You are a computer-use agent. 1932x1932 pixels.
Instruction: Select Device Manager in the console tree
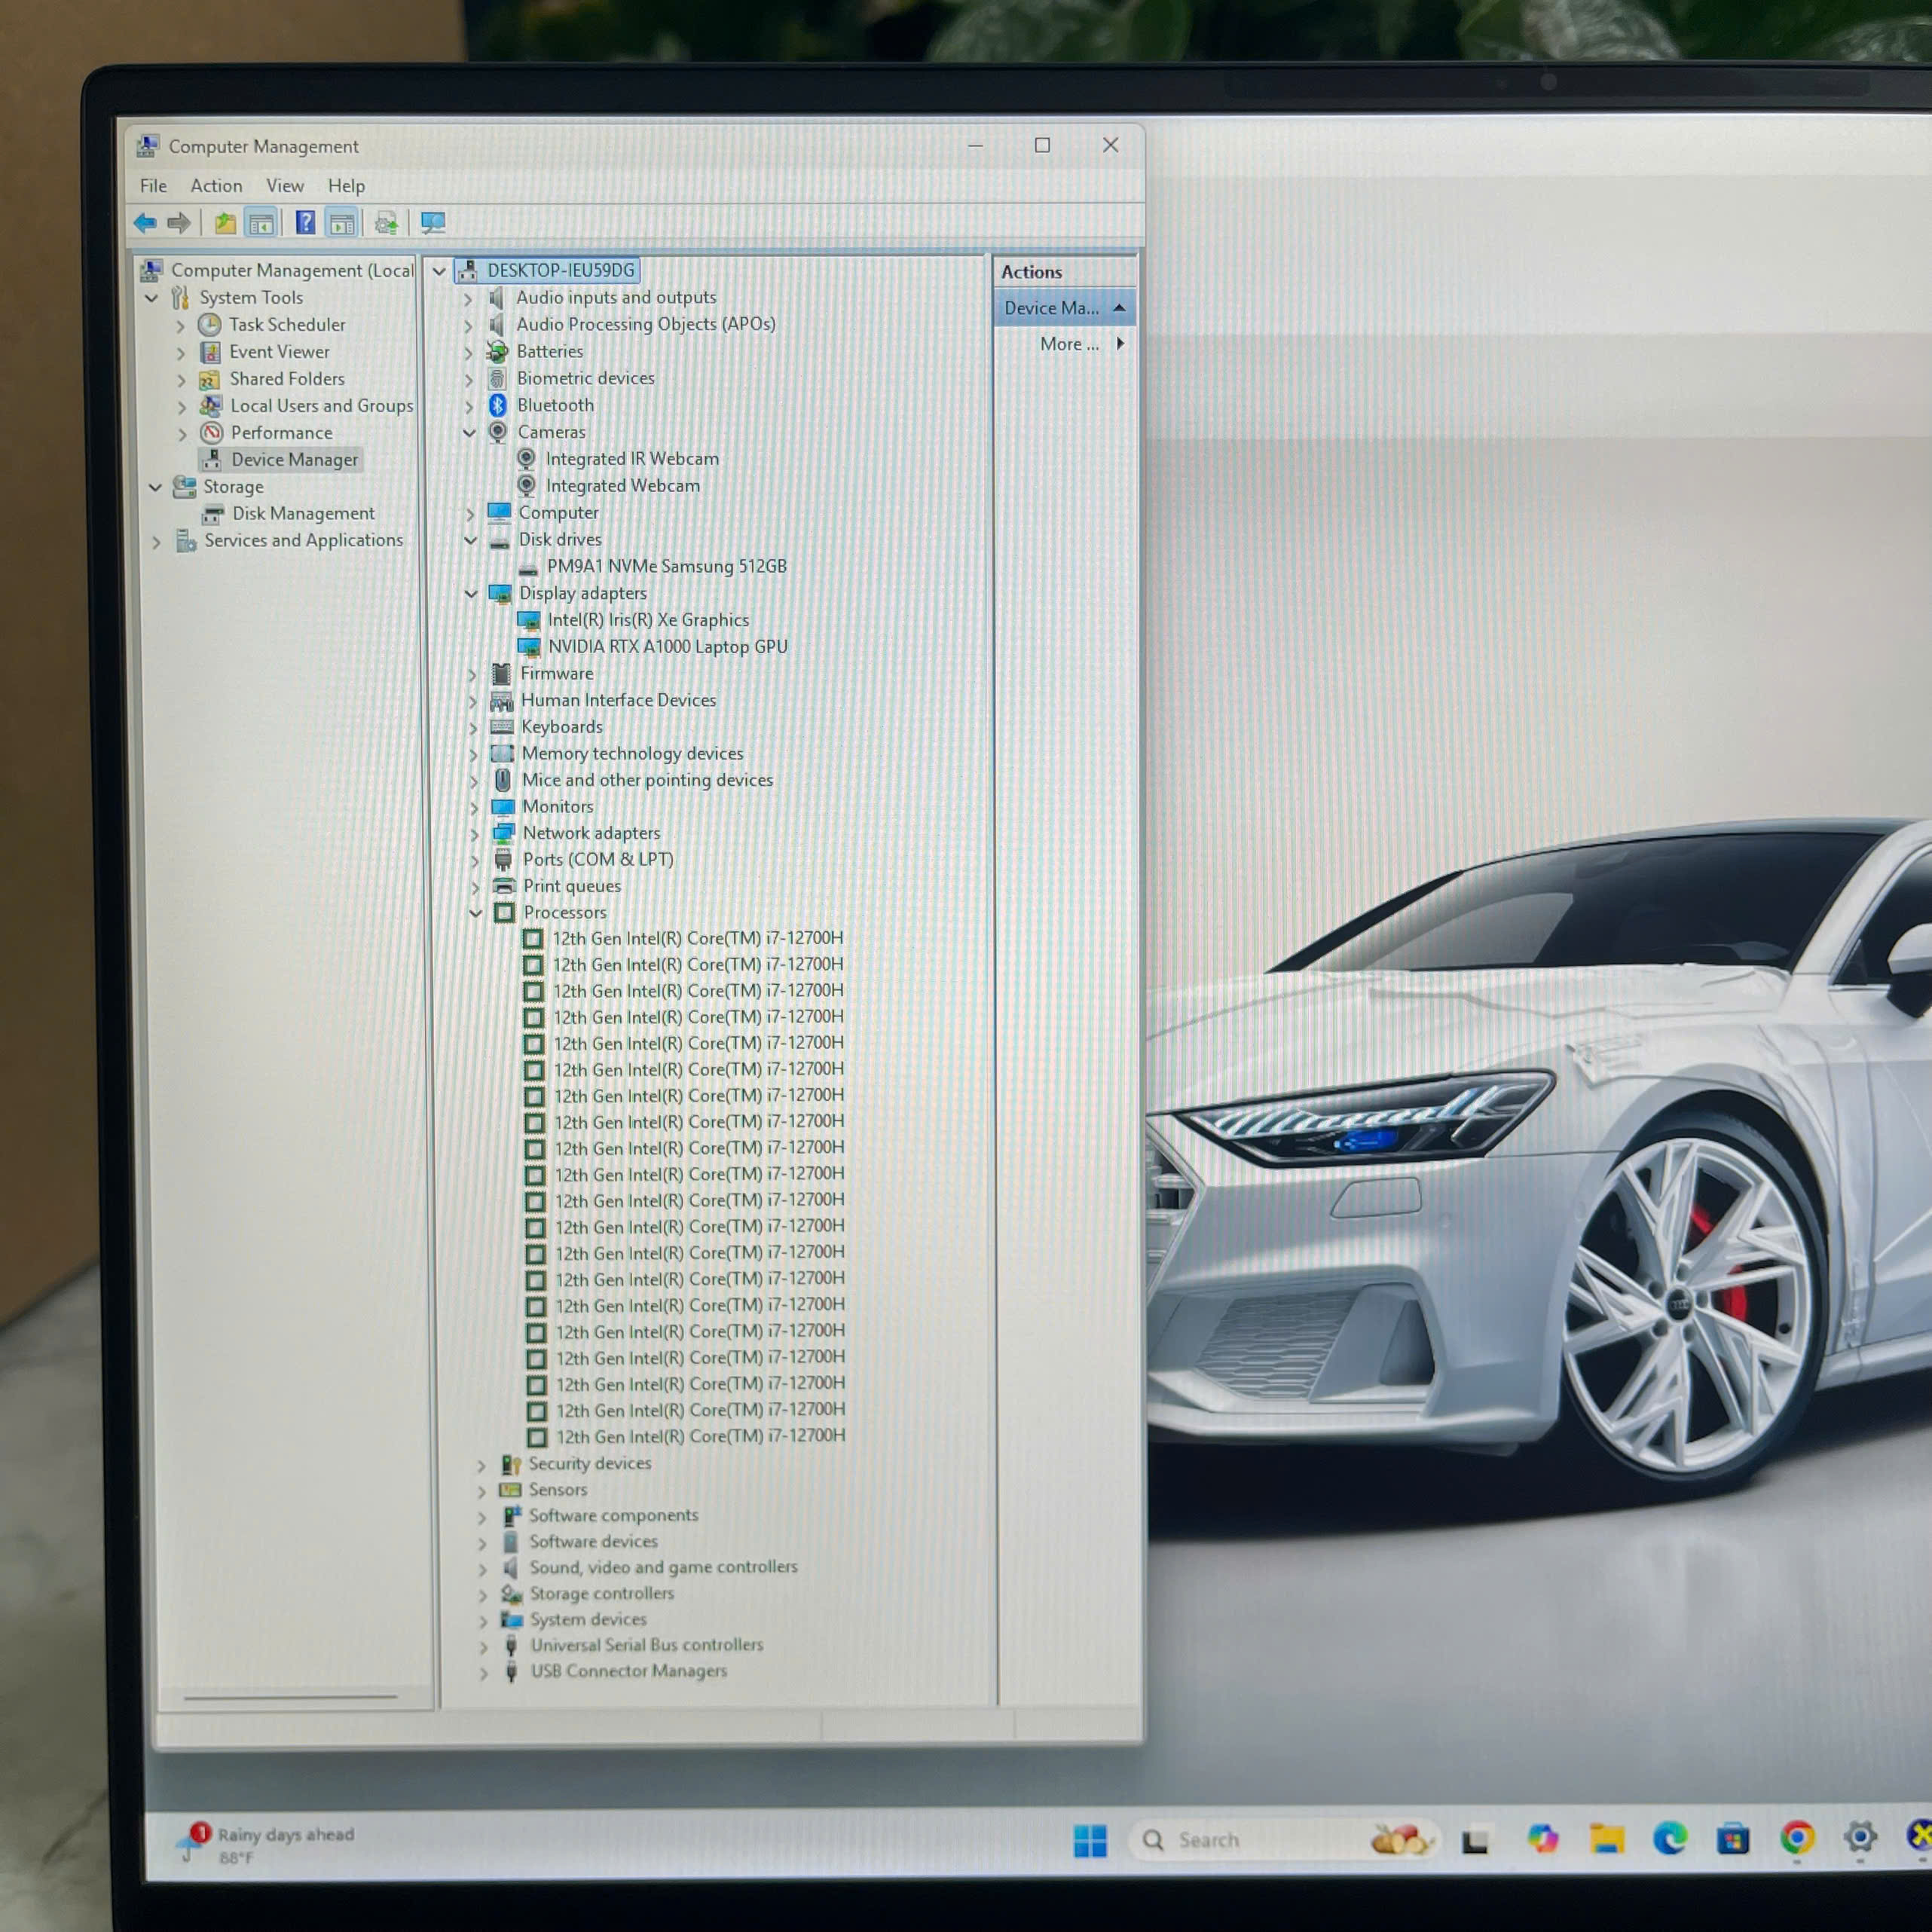point(294,460)
